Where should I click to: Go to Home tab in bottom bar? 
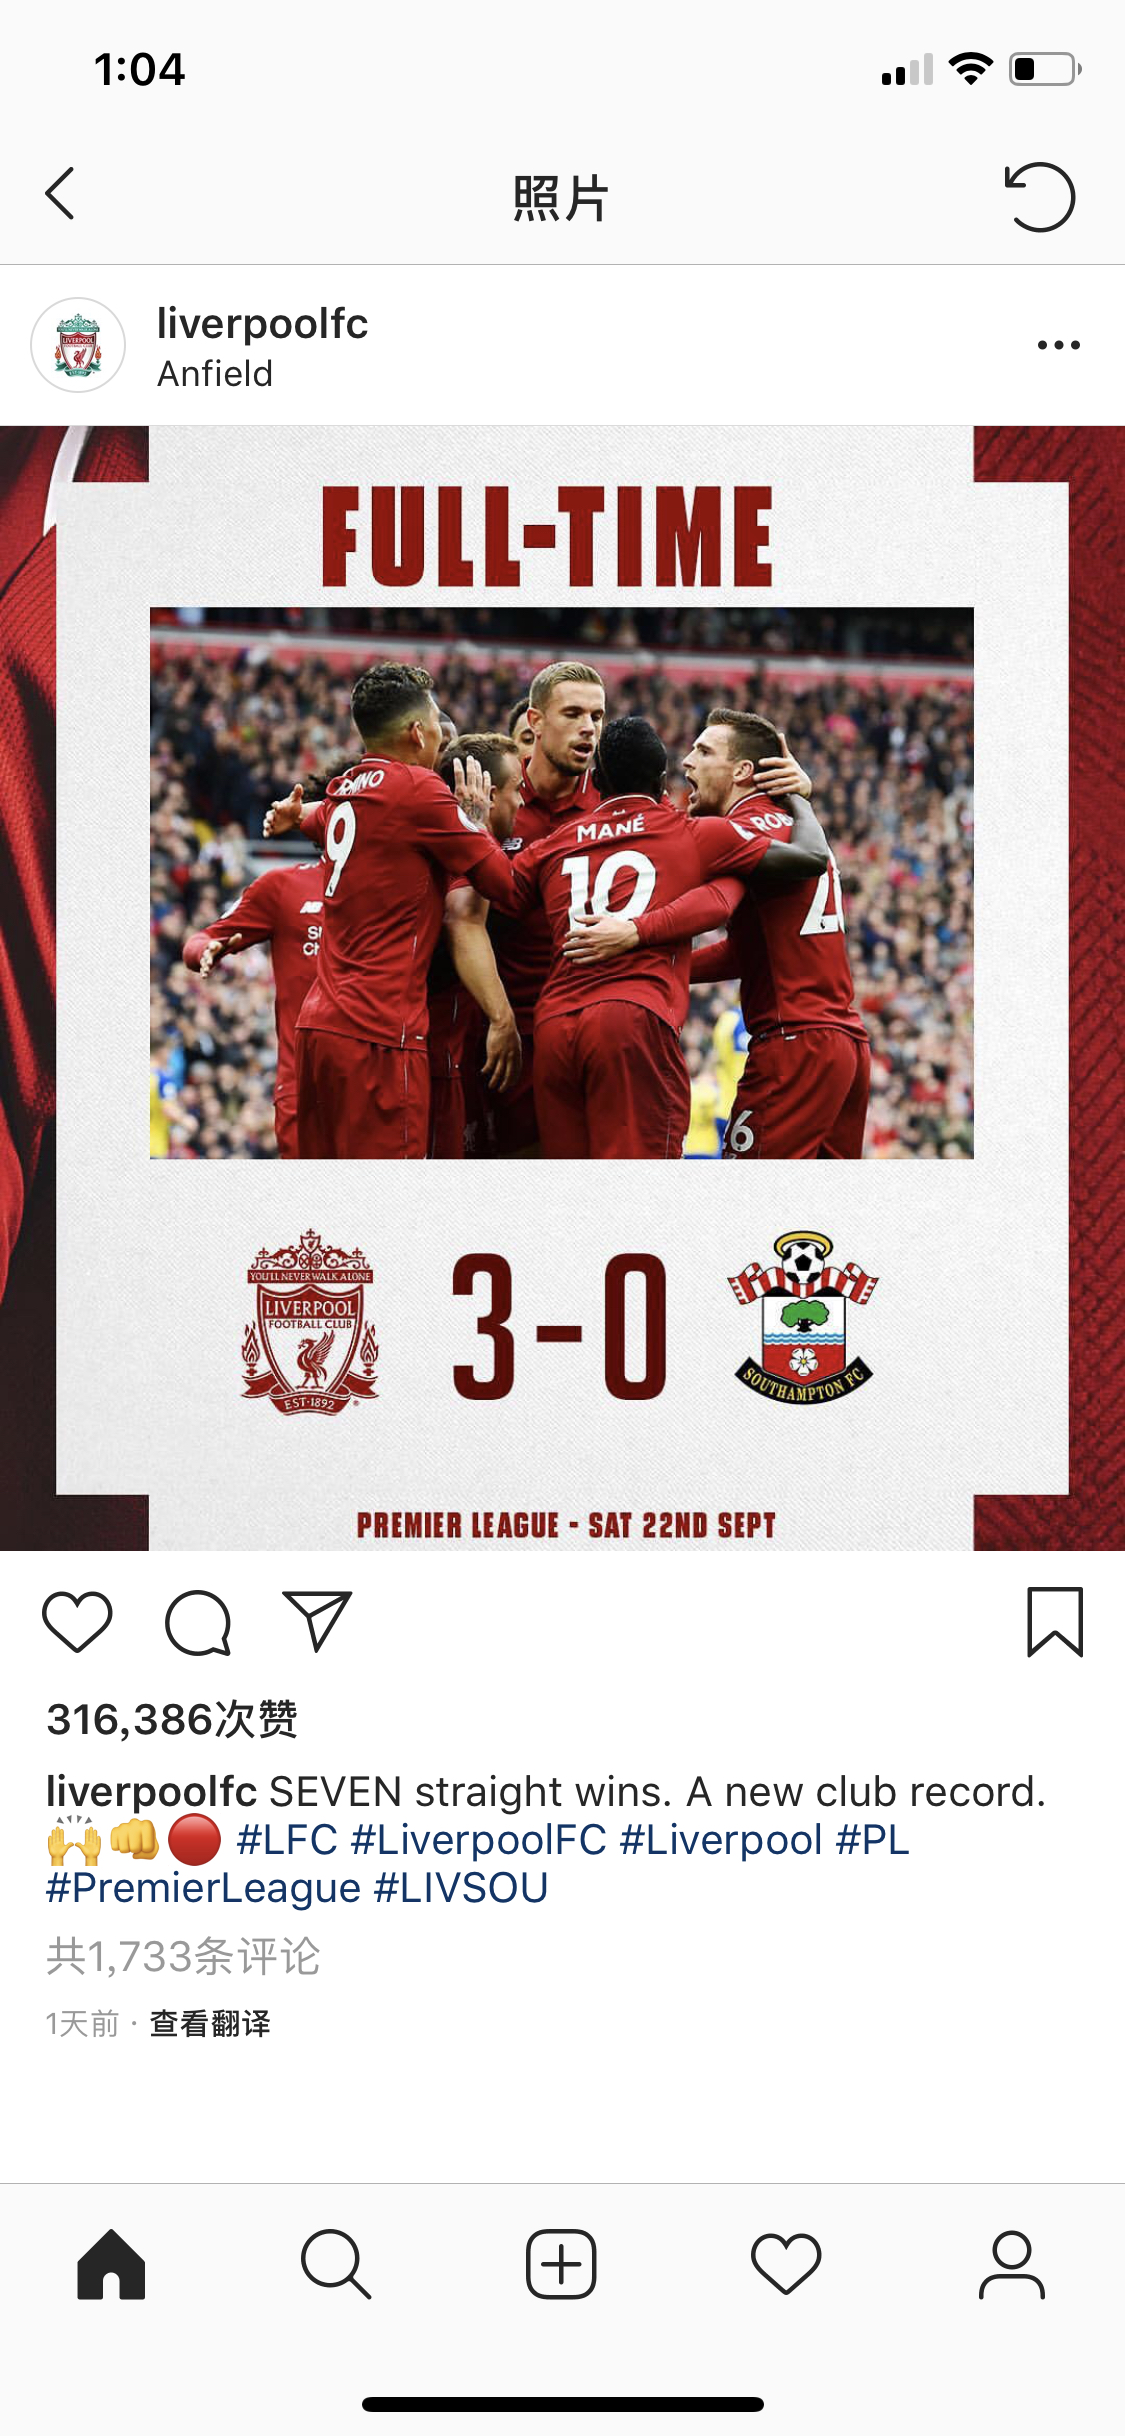[x=111, y=2264]
